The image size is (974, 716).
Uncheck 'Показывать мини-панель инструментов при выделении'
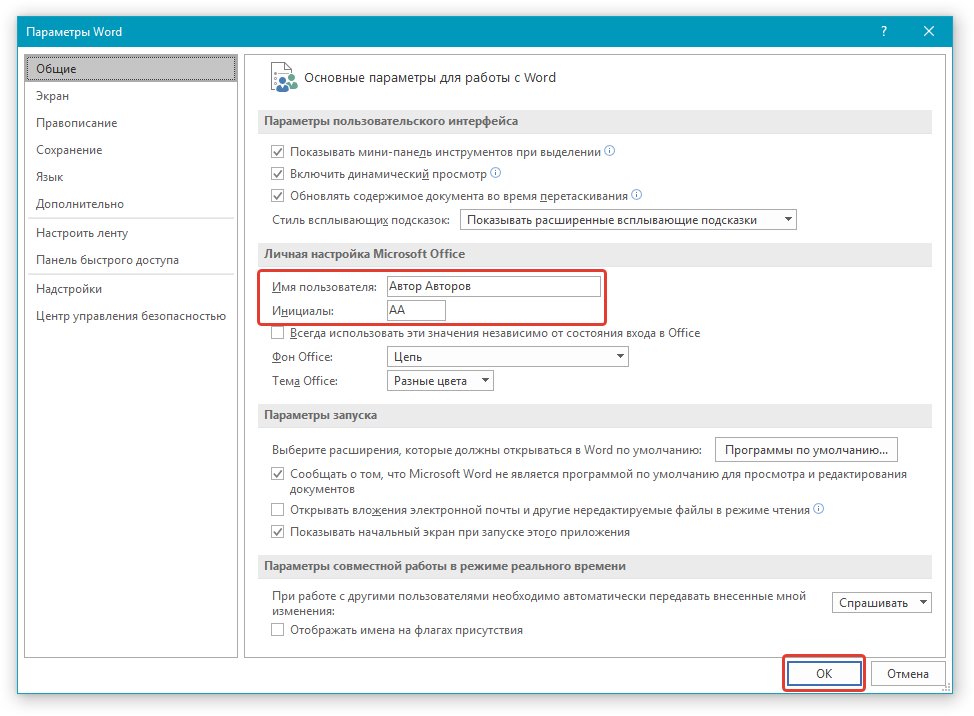278,153
